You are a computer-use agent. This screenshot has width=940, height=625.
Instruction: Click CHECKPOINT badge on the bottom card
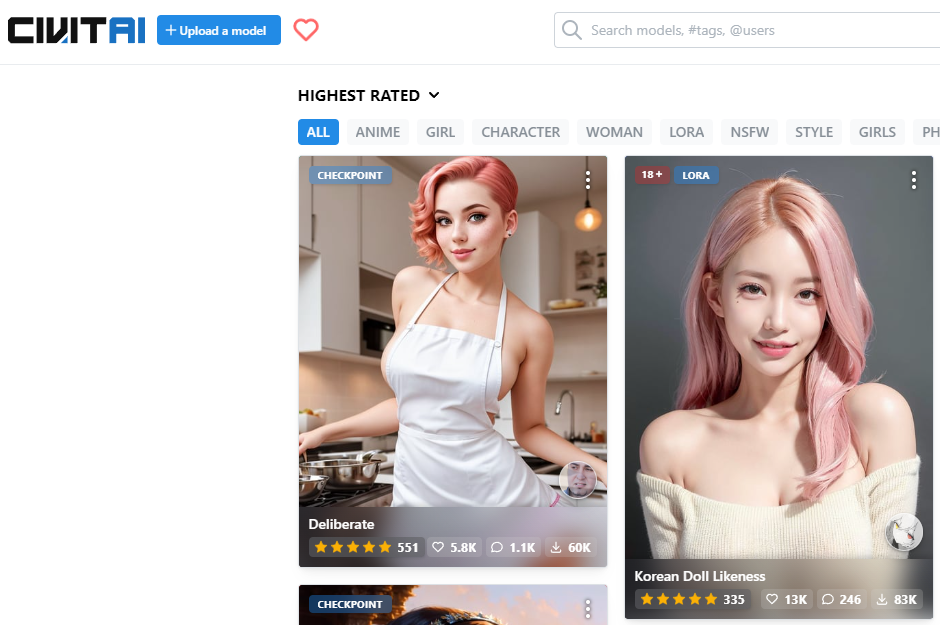tap(350, 605)
